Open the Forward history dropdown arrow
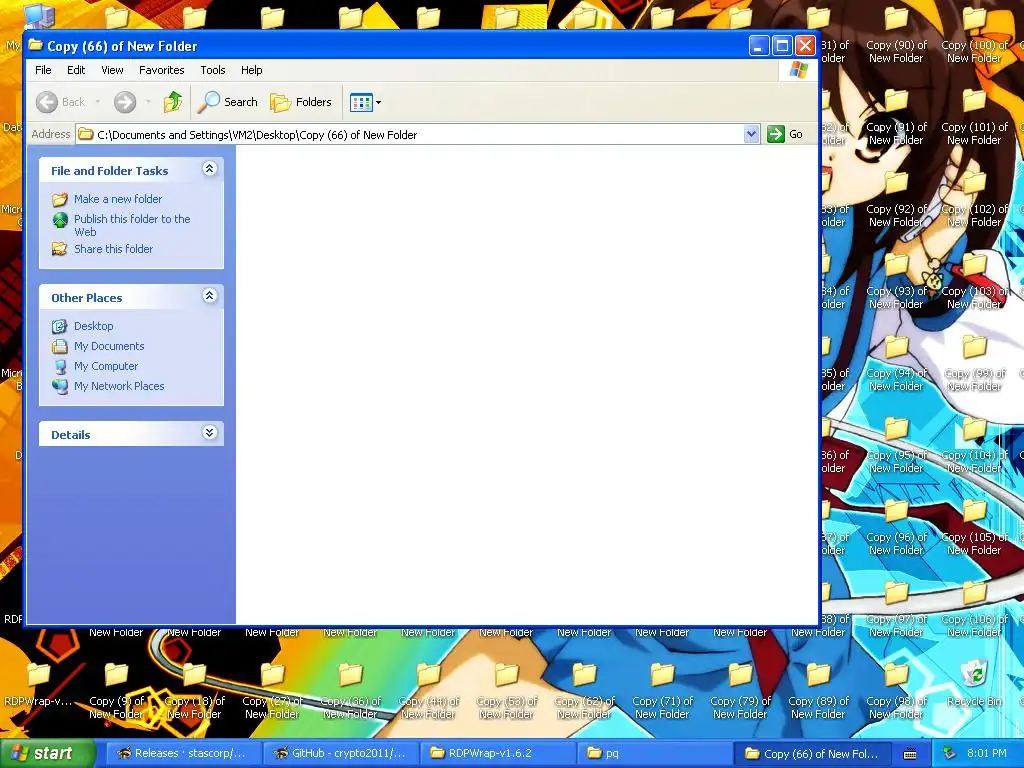Image resolution: width=1024 pixels, height=768 pixels. [x=148, y=102]
